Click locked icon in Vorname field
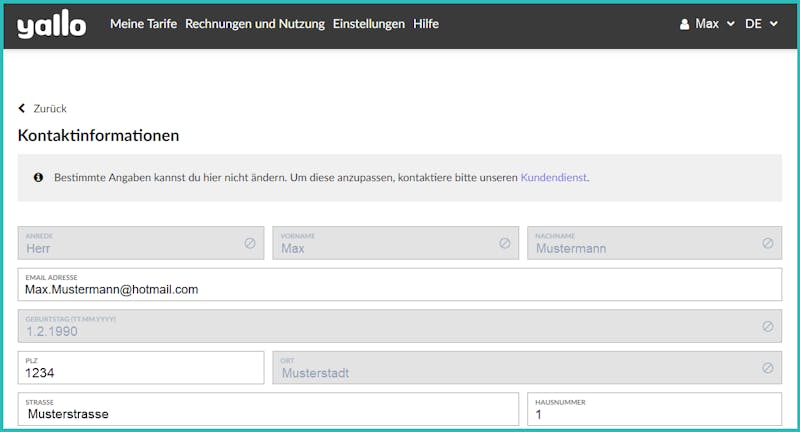 click(505, 243)
